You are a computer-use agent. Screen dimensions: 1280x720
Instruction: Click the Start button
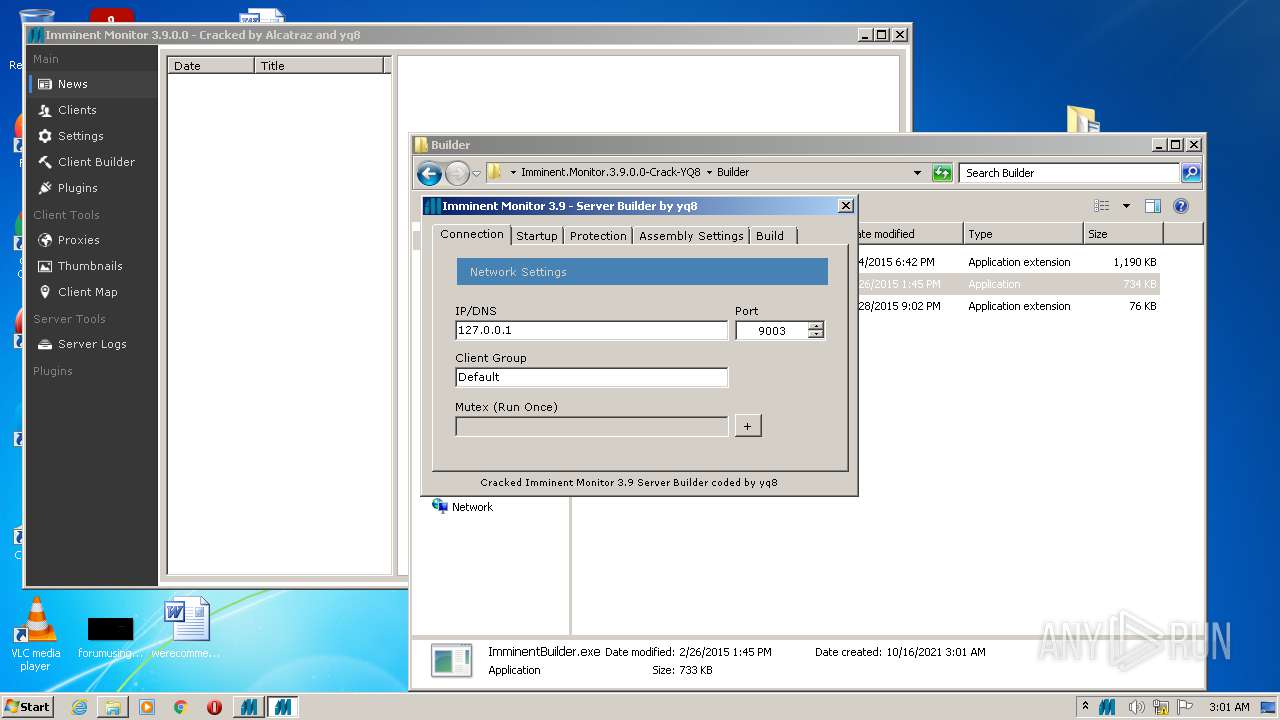click(x=27, y=707)
